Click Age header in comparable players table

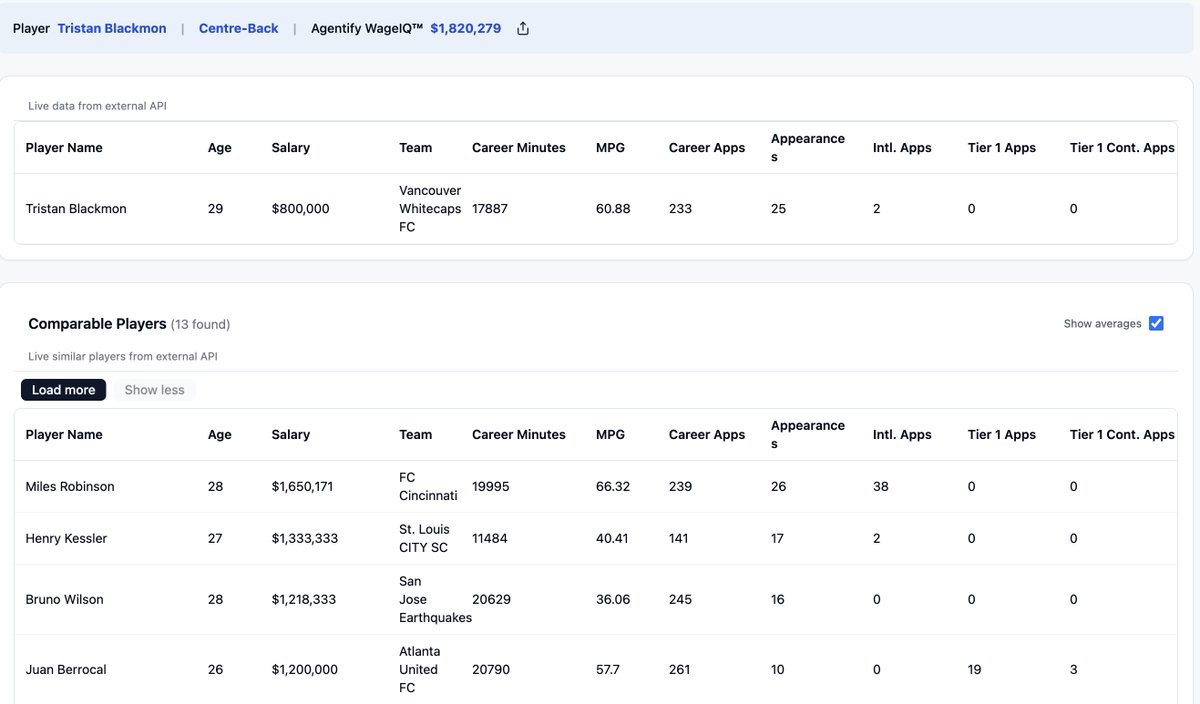coord(220,435)
